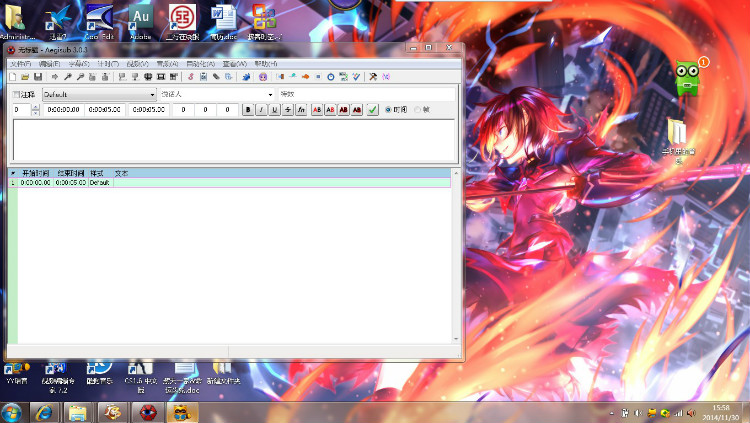
Task: Snap subtitle start to video frame
Action: coord(122,77)
